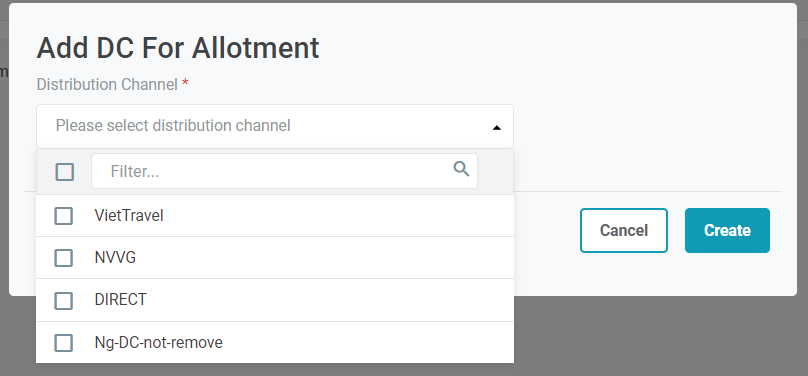This screenshot has width=808, height=376.
Task: Focus the Filter text field
Action: point(284,171)
